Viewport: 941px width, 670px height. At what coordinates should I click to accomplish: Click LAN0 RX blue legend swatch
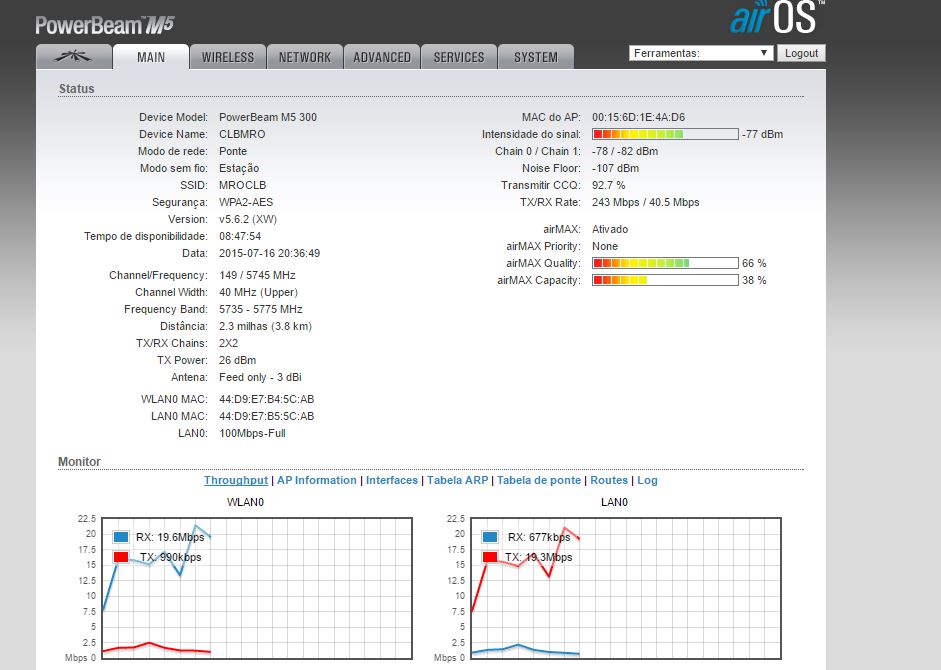click(x=490, y=537)
